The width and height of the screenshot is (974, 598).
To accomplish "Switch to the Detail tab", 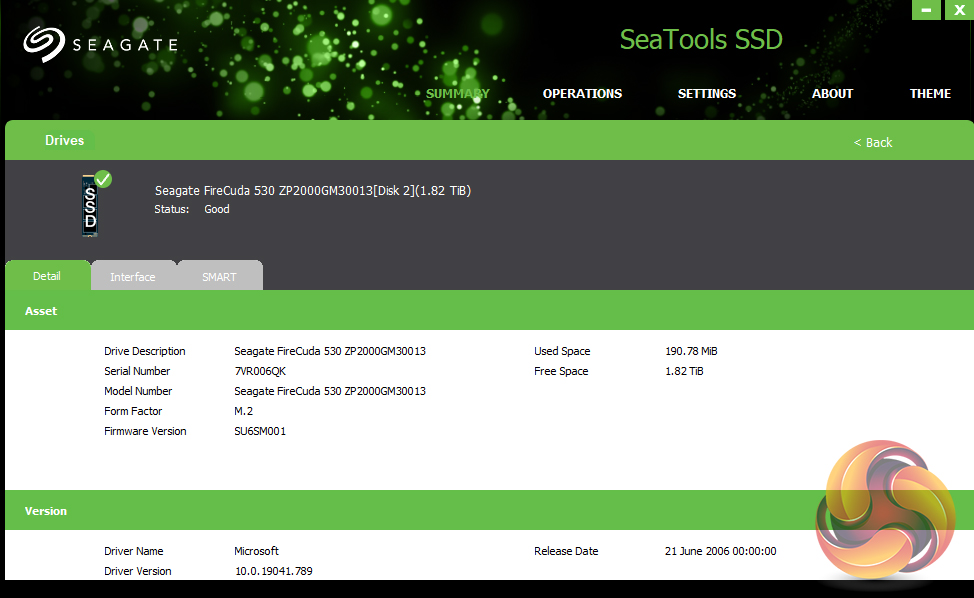I will click(x=47, y=276).
